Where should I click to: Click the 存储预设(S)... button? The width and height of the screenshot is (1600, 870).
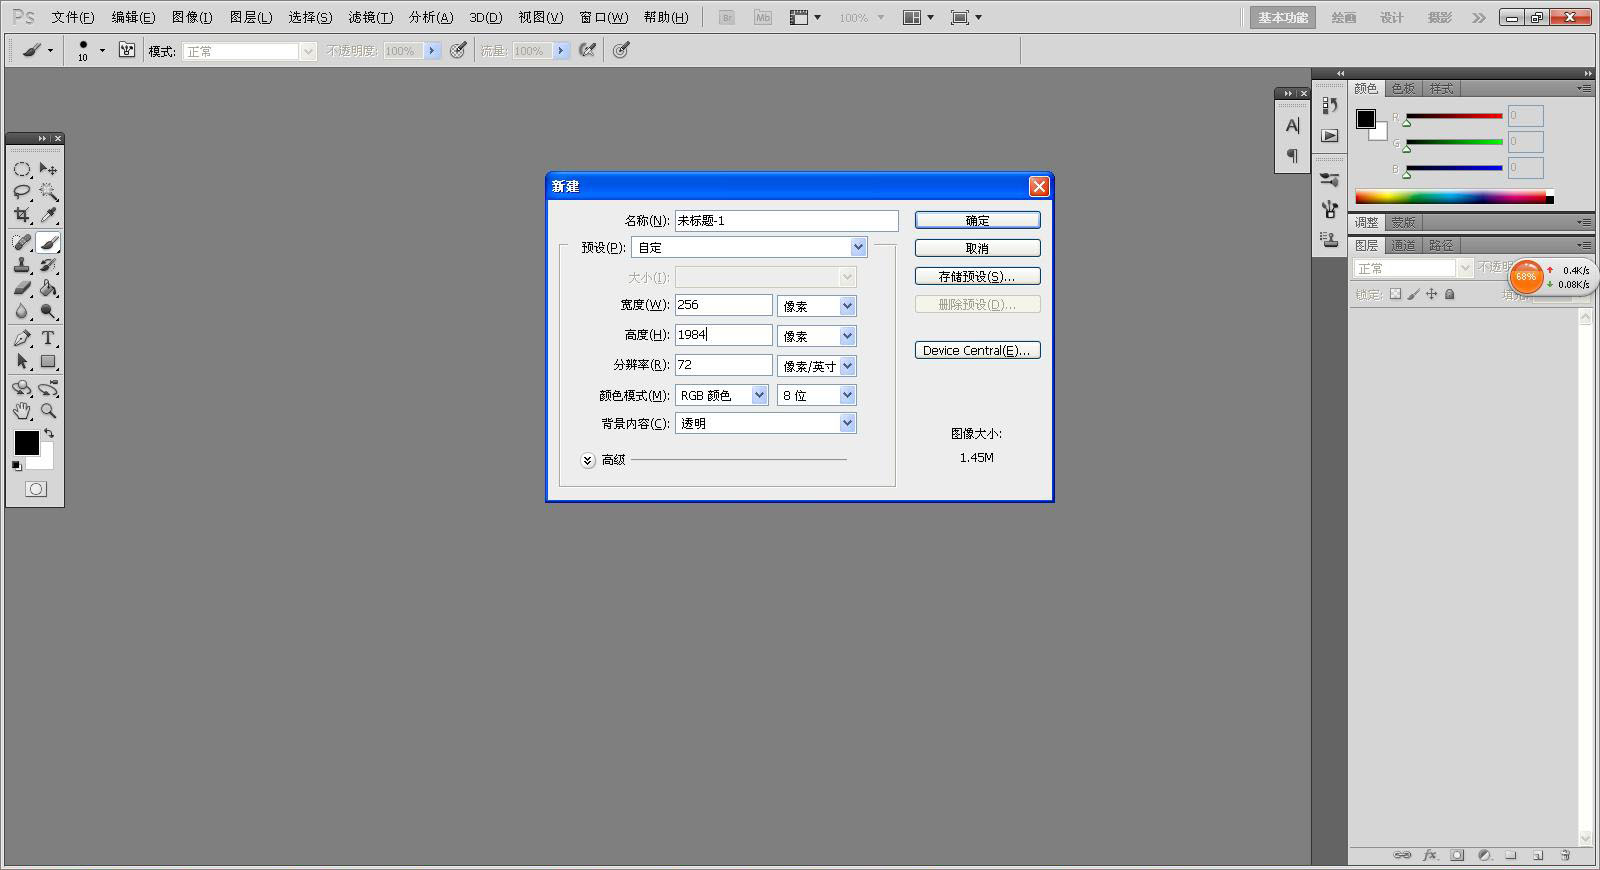tap(978, 276)
